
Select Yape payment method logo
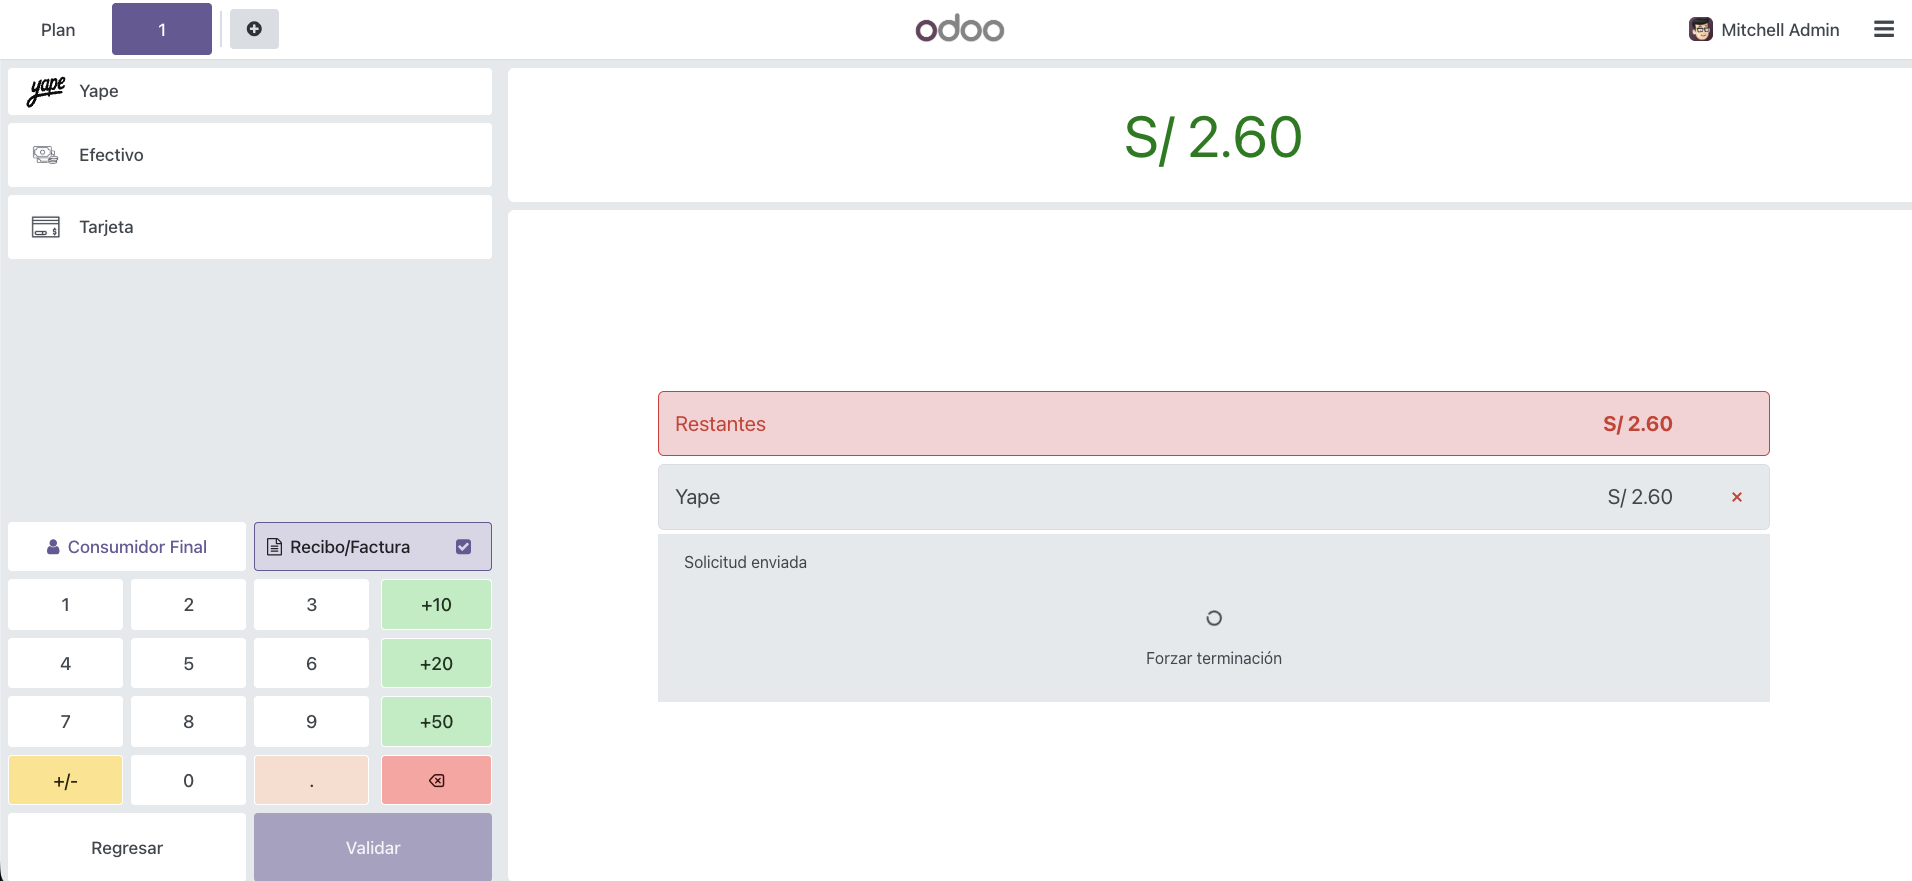click(x=46, y=91)
